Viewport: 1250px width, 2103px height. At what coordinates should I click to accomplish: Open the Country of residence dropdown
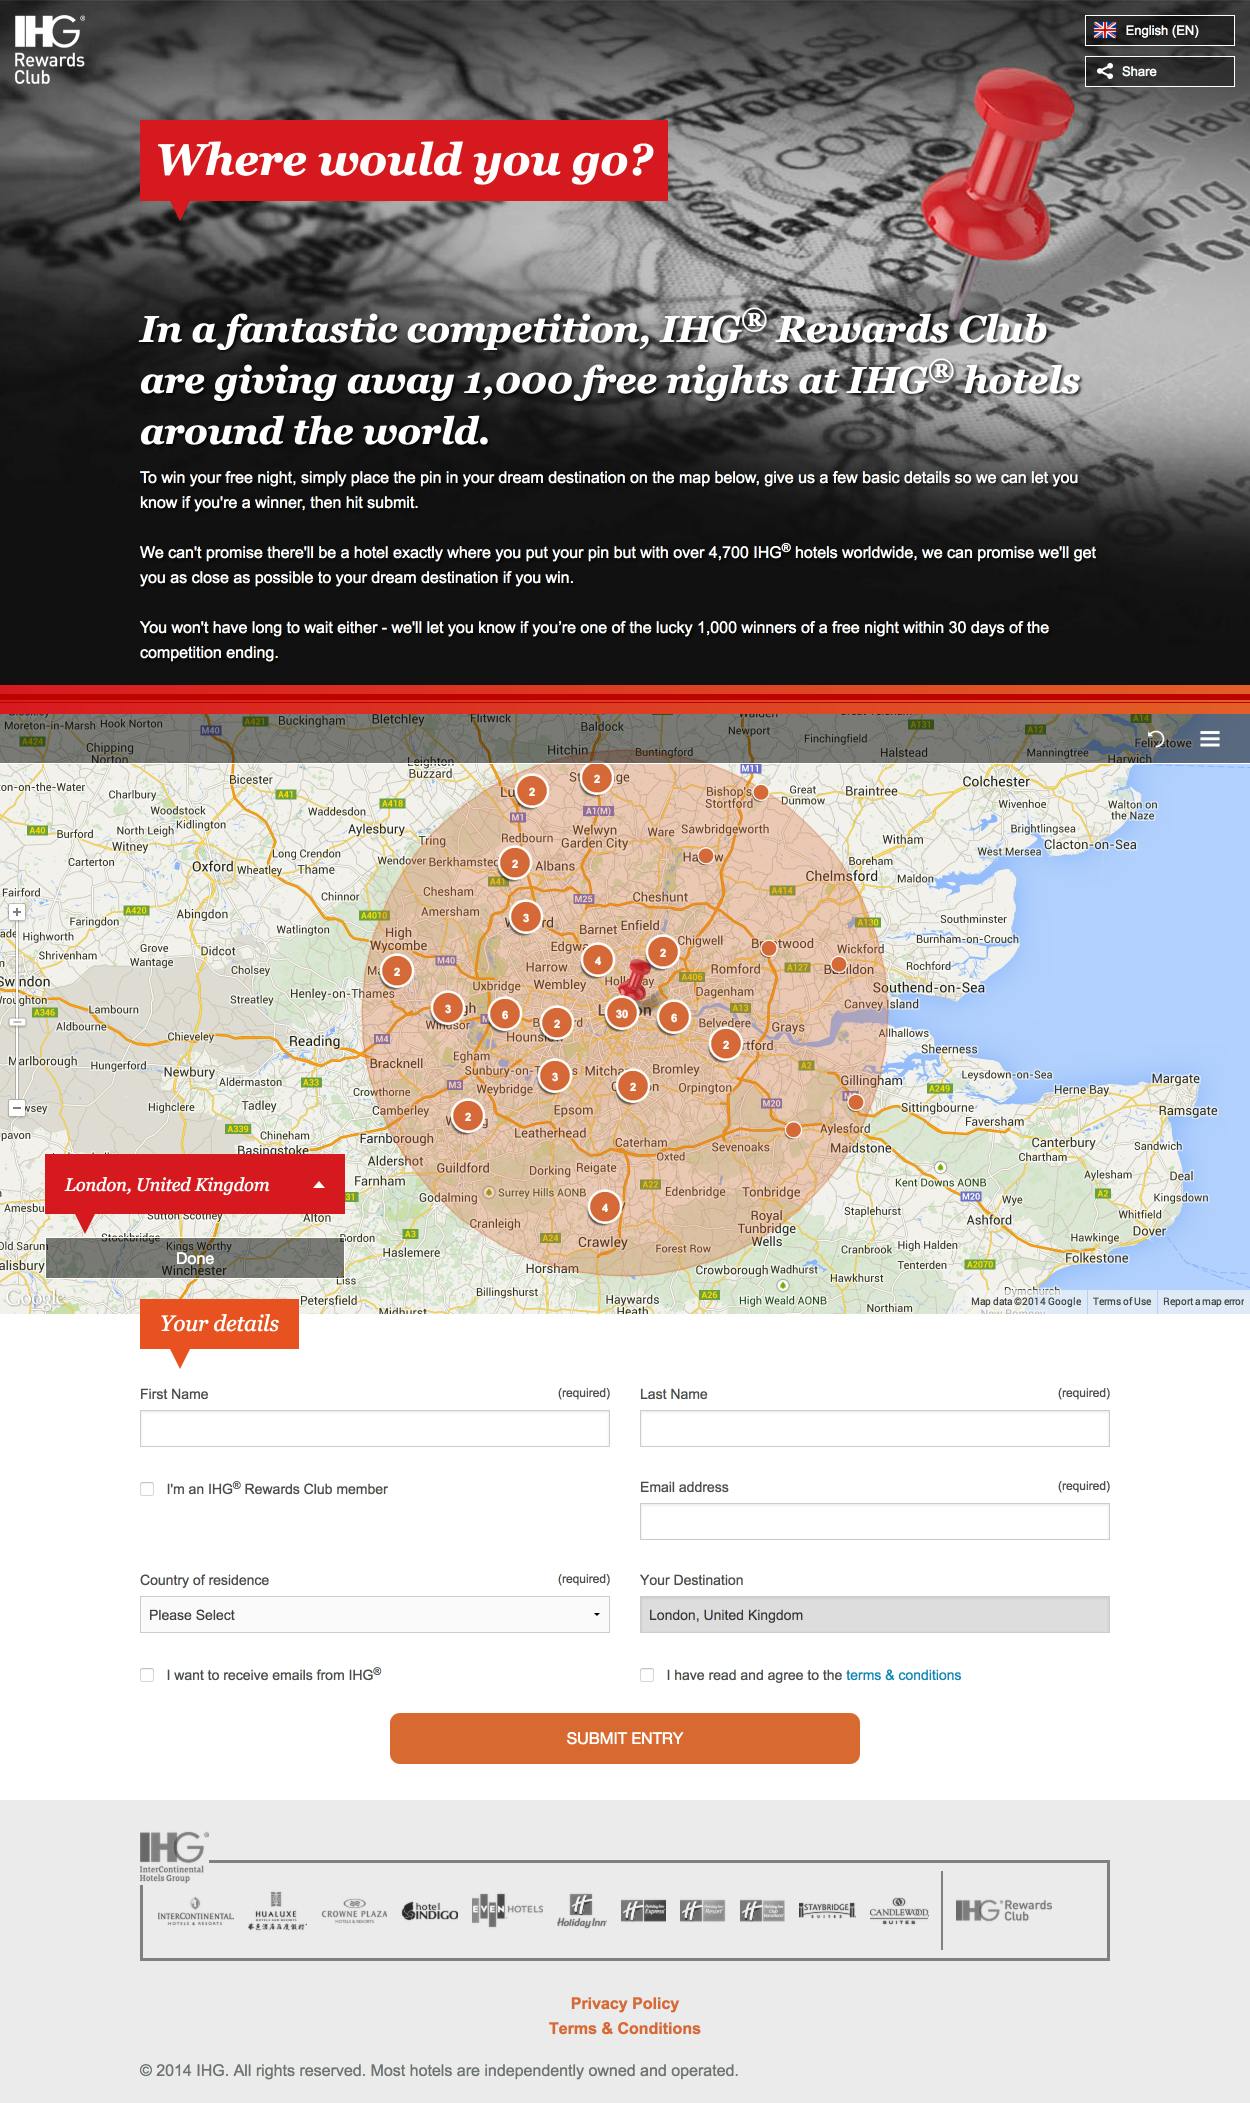coord(375,1615)
